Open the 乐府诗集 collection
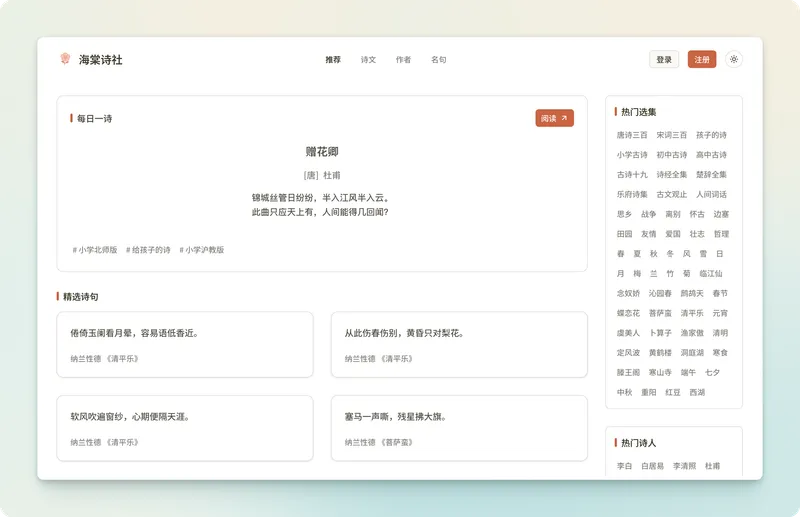800x517 pixels. click(632, 194)
